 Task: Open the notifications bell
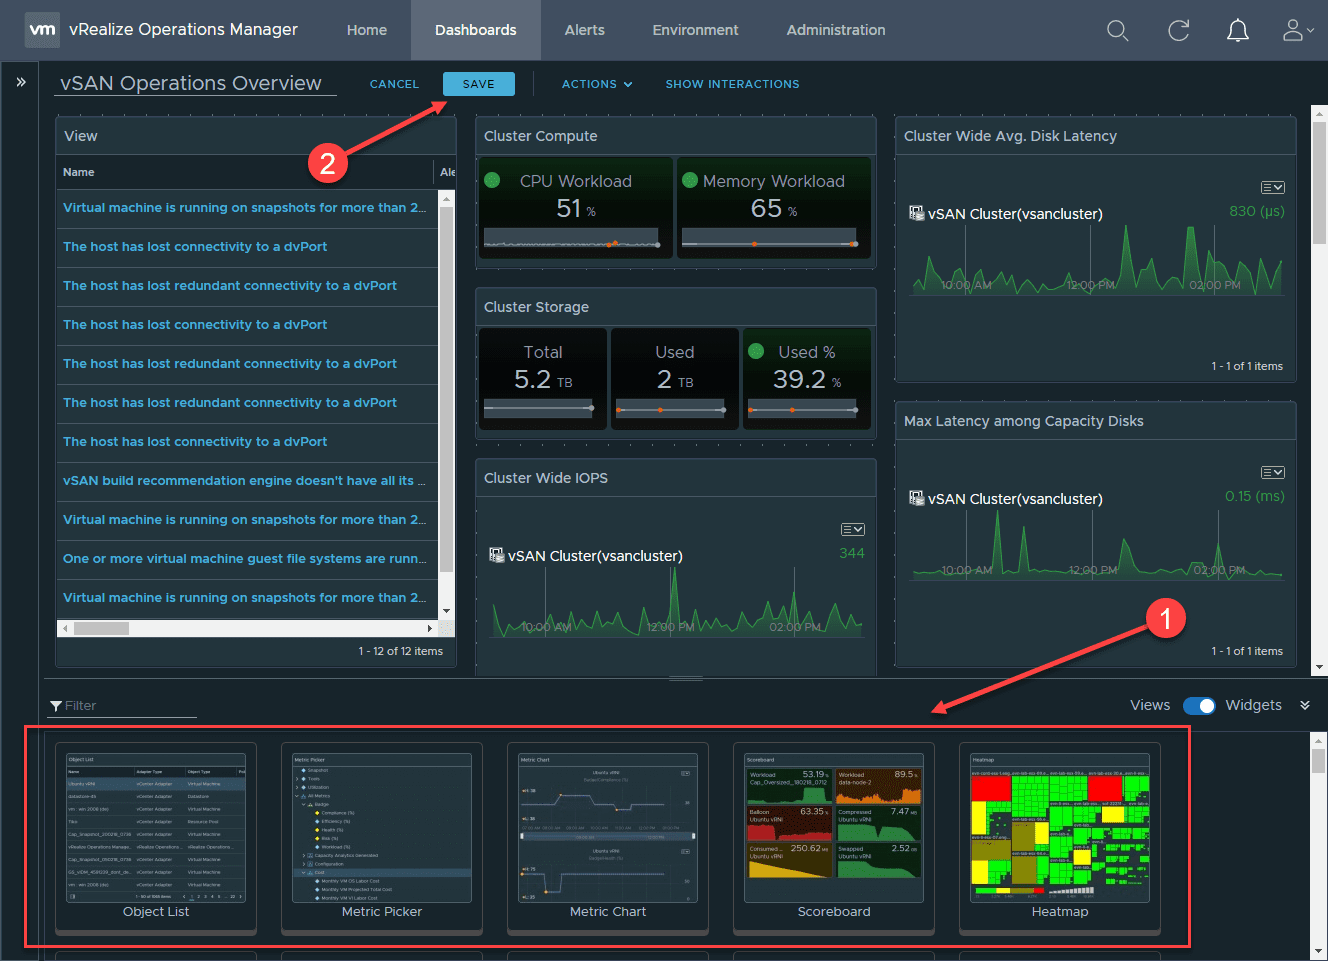(x=1237, y=30)
